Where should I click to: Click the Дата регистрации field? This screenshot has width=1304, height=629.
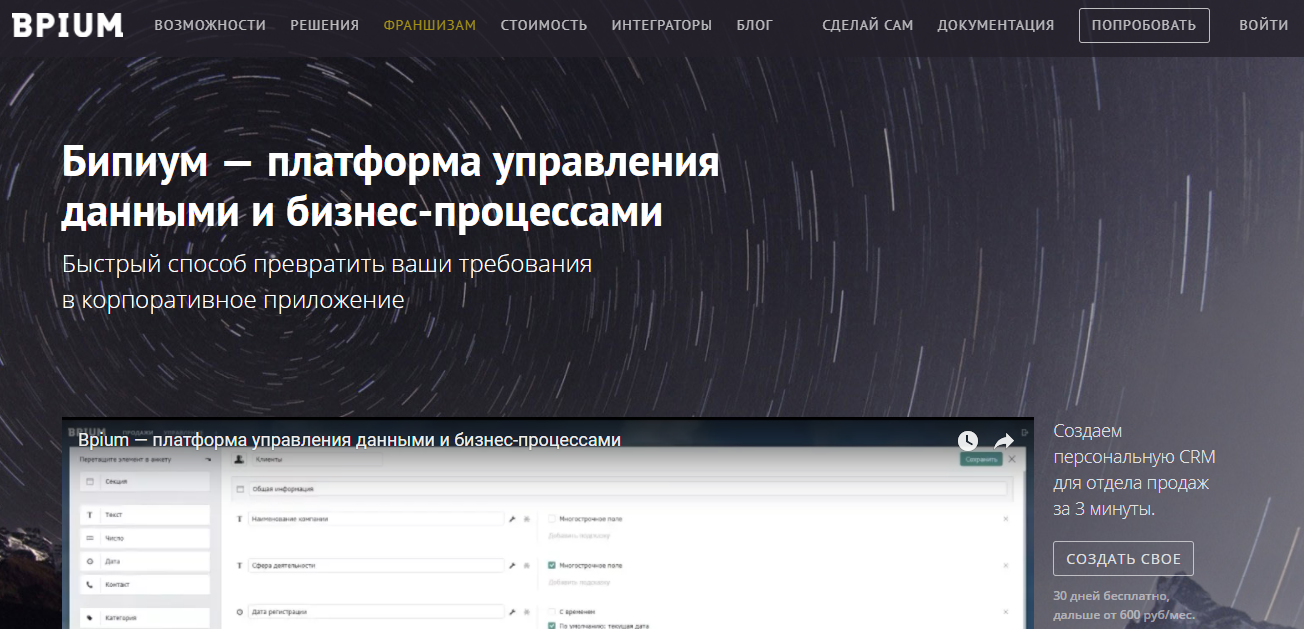(x=376, y=611)
